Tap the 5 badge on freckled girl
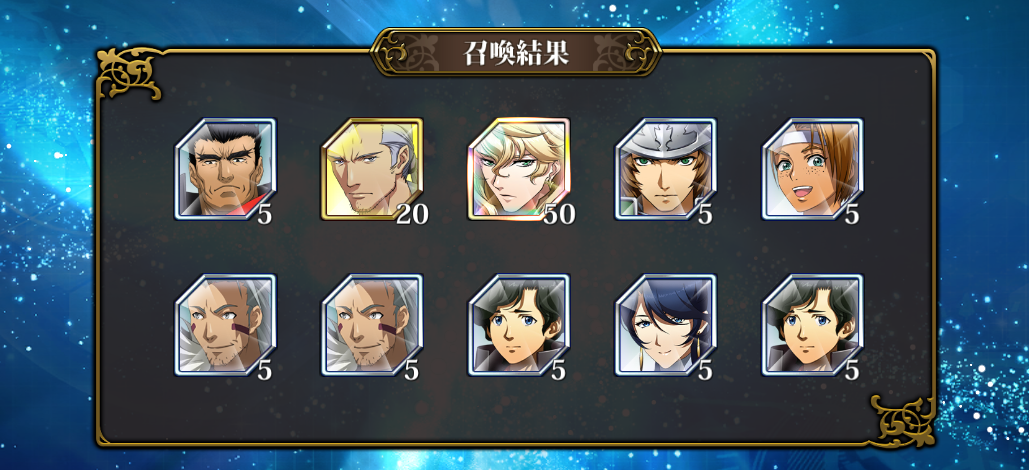The height and width of the screenshot is (470, 1029). point(852,214)
